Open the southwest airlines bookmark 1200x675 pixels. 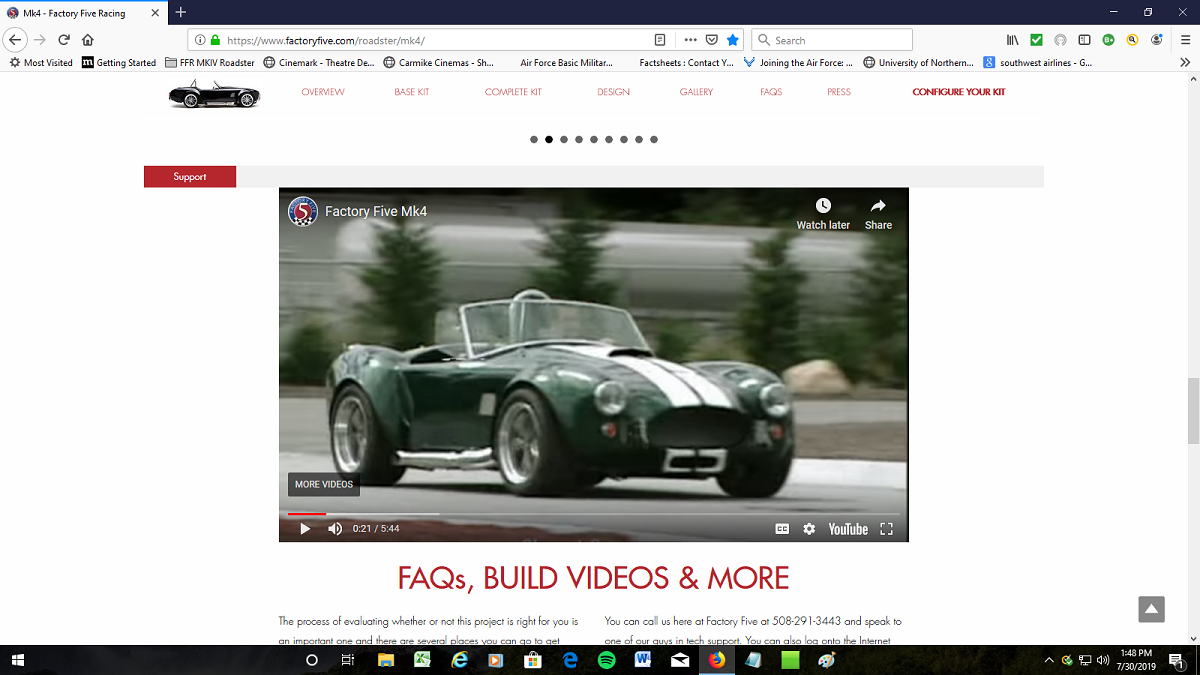[1038, 62]
